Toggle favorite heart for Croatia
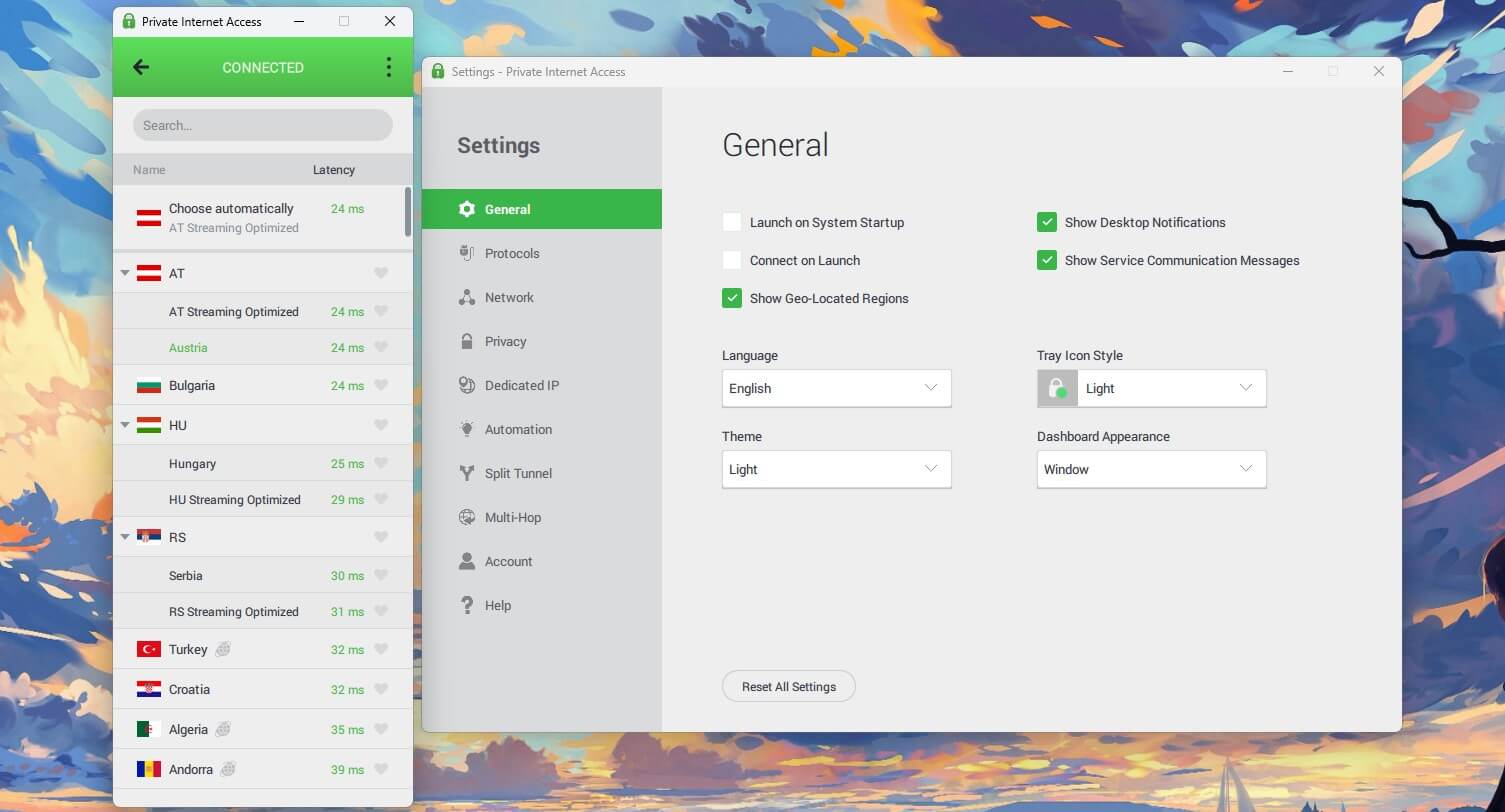This screenshot has width=1505, height=812. [381, 689]
